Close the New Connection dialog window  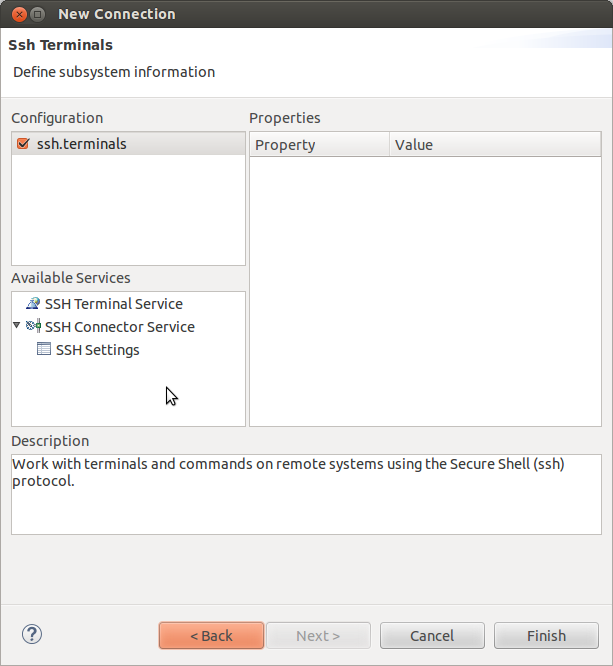(x=15, y=14)
